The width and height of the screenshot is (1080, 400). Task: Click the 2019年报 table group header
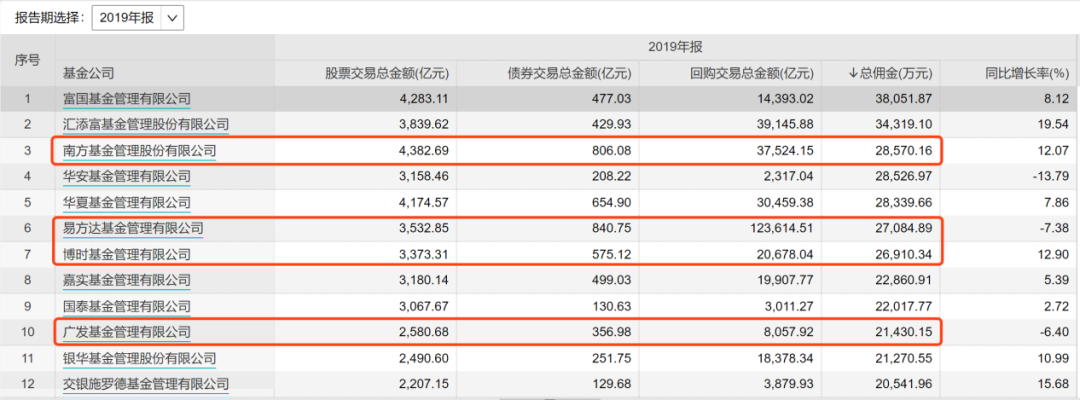click(x=675, y=47)
